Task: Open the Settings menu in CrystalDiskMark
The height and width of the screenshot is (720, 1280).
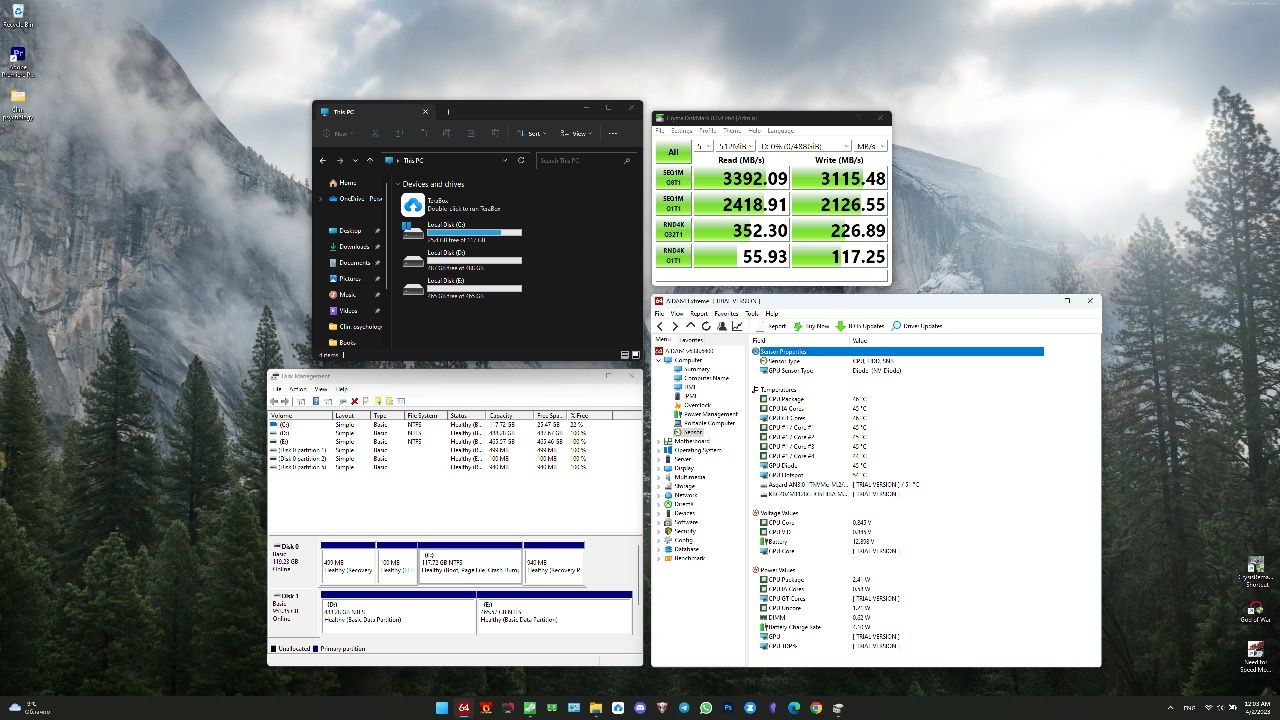Action: (x=681, y=130)
